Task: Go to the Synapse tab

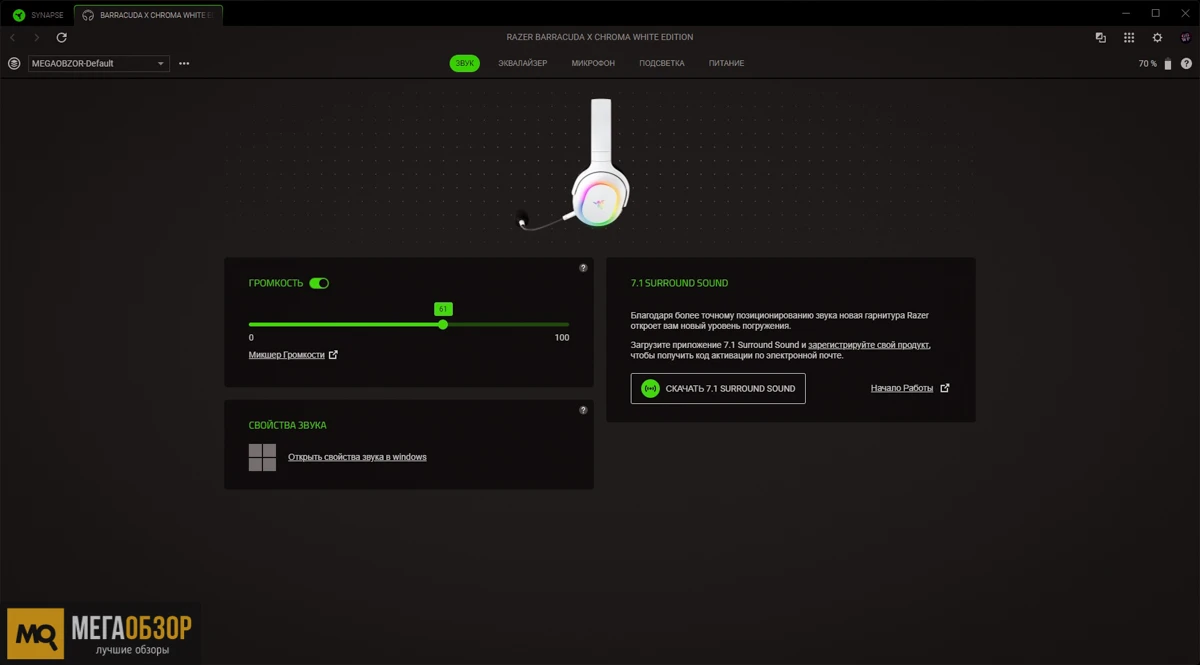Action: click(x=38, y=15)
